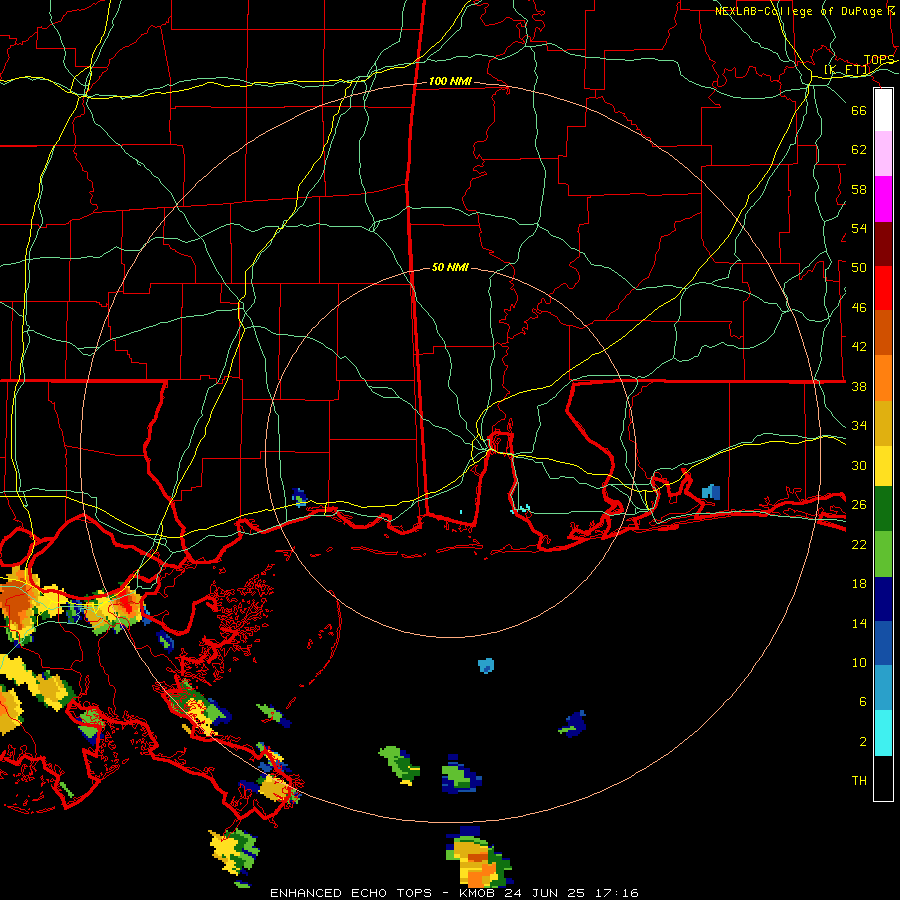Click the legend value '54'
900x900 pixels.
pos(859,228)
